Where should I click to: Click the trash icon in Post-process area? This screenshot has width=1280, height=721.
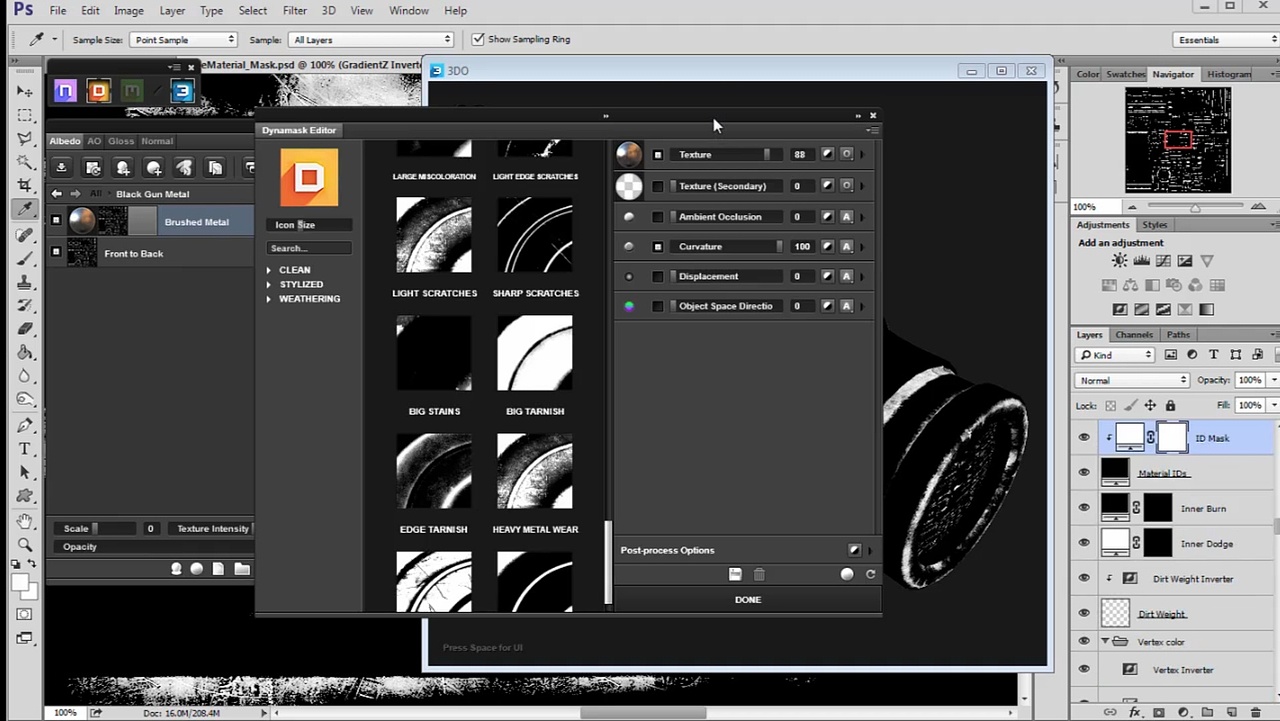point(759,574)
